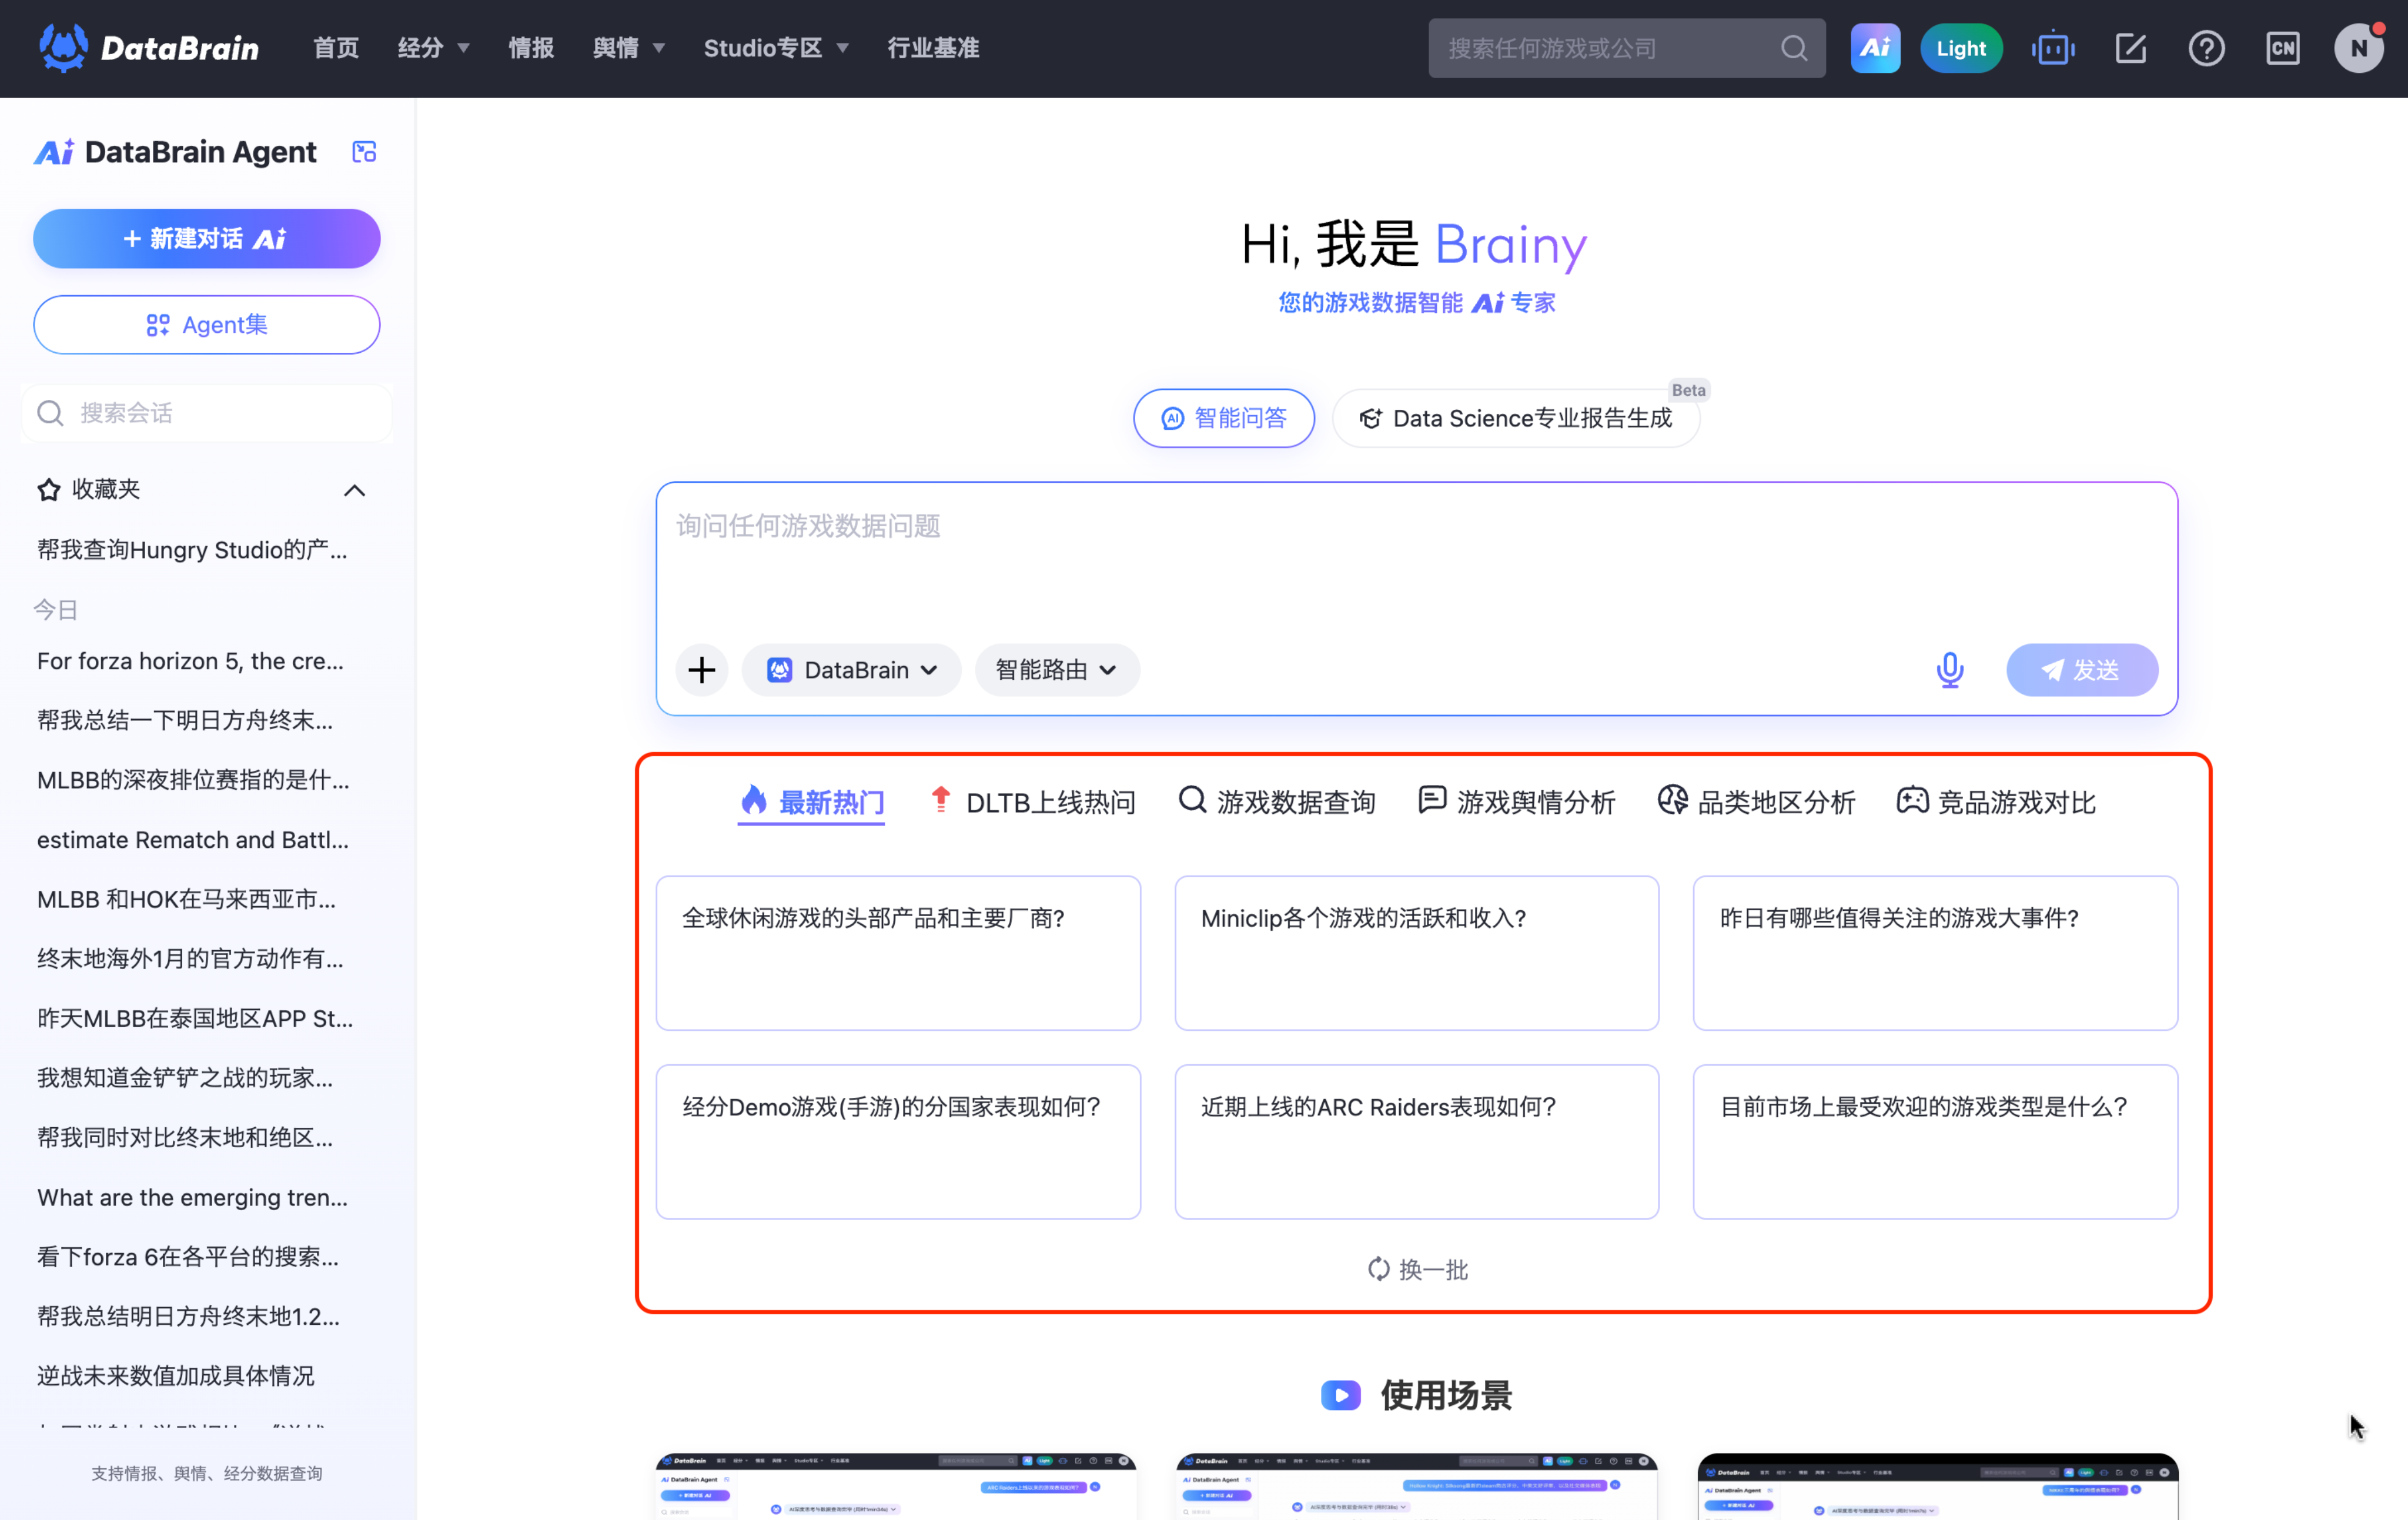2408x1520 pixels.
Task: Select question 目前市场上最受欢迎的游戏类型是什么?
Action: 1935,1142
